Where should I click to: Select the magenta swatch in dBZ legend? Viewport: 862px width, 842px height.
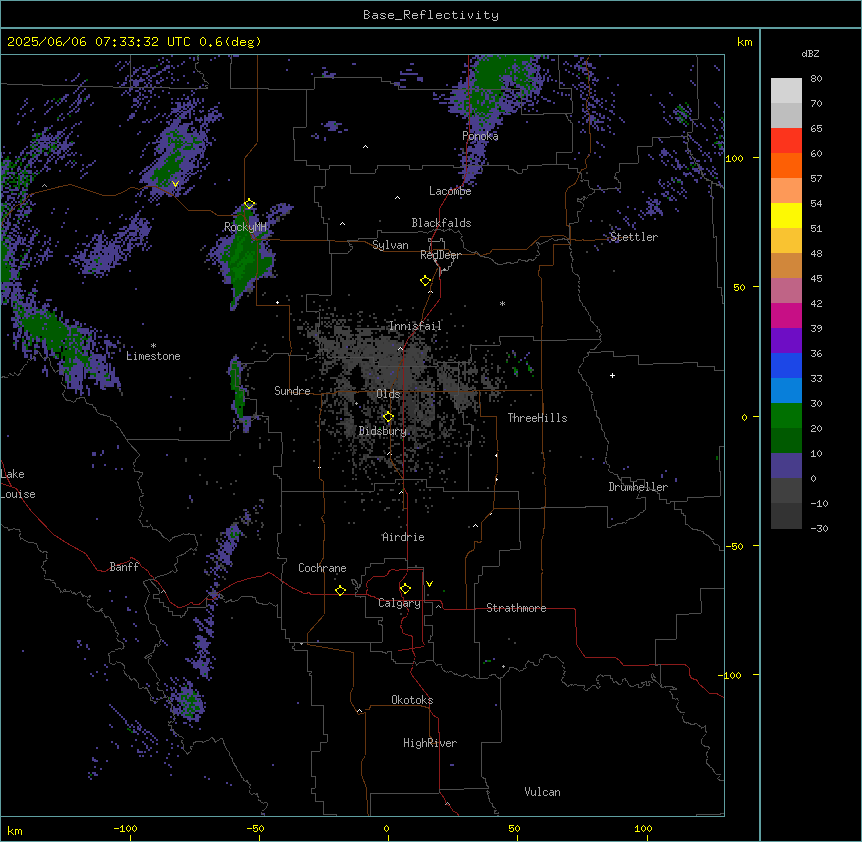click(x=786, y=315)
